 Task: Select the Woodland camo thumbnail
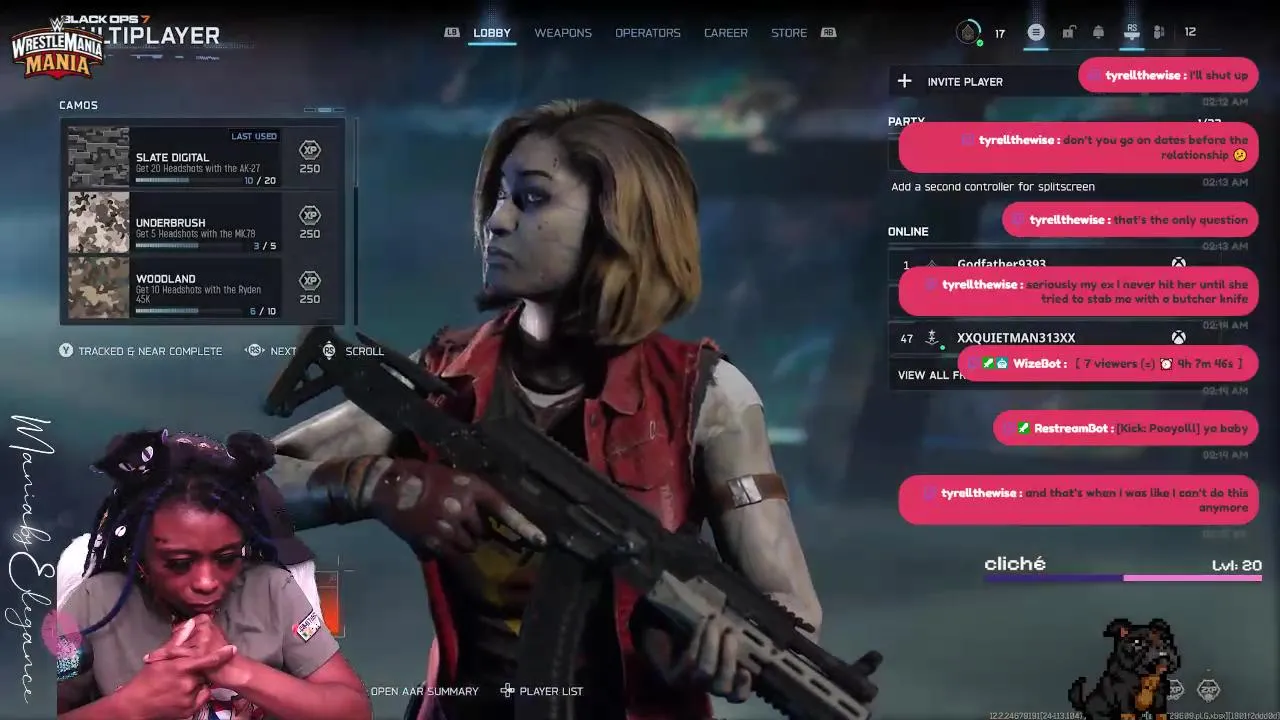point(98,288)
